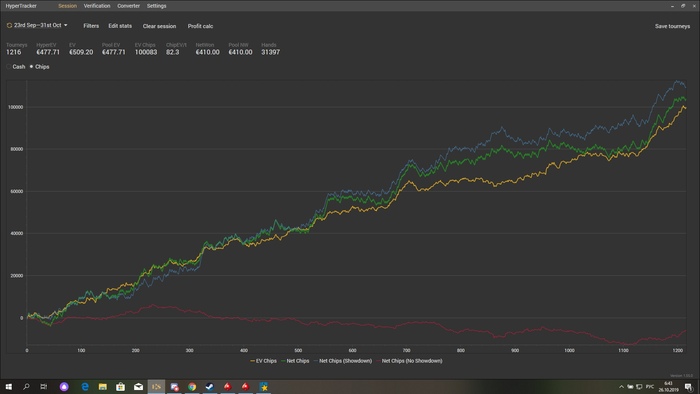Select the Cash radio option
Image resolution: width=700 pixels, height=394 pixels.
pos(16,66)
